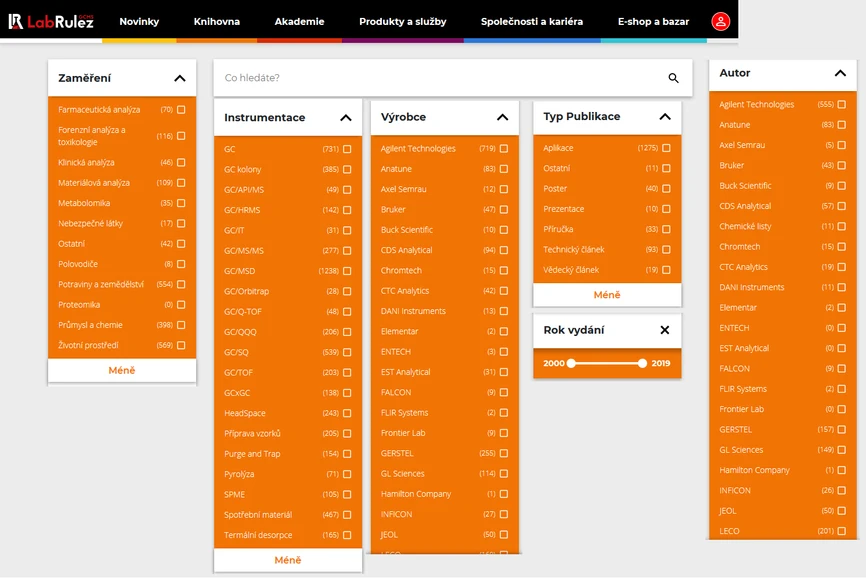Viewport: 866px width, 578px height.
Task: Click the 2000 year slider handle
Action: click(x=571, y=363)
